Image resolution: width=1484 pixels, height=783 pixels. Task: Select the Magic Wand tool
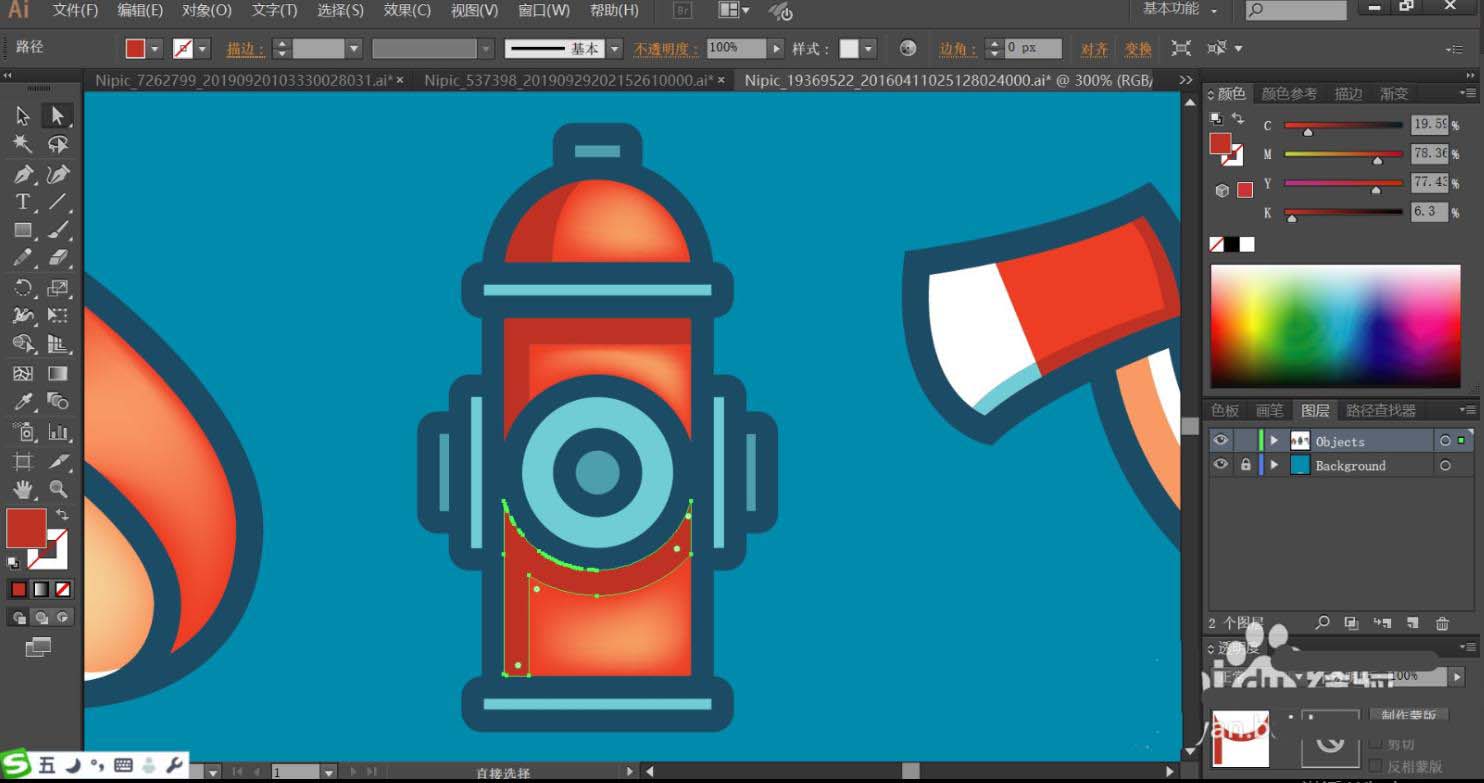tap(22, 145)
